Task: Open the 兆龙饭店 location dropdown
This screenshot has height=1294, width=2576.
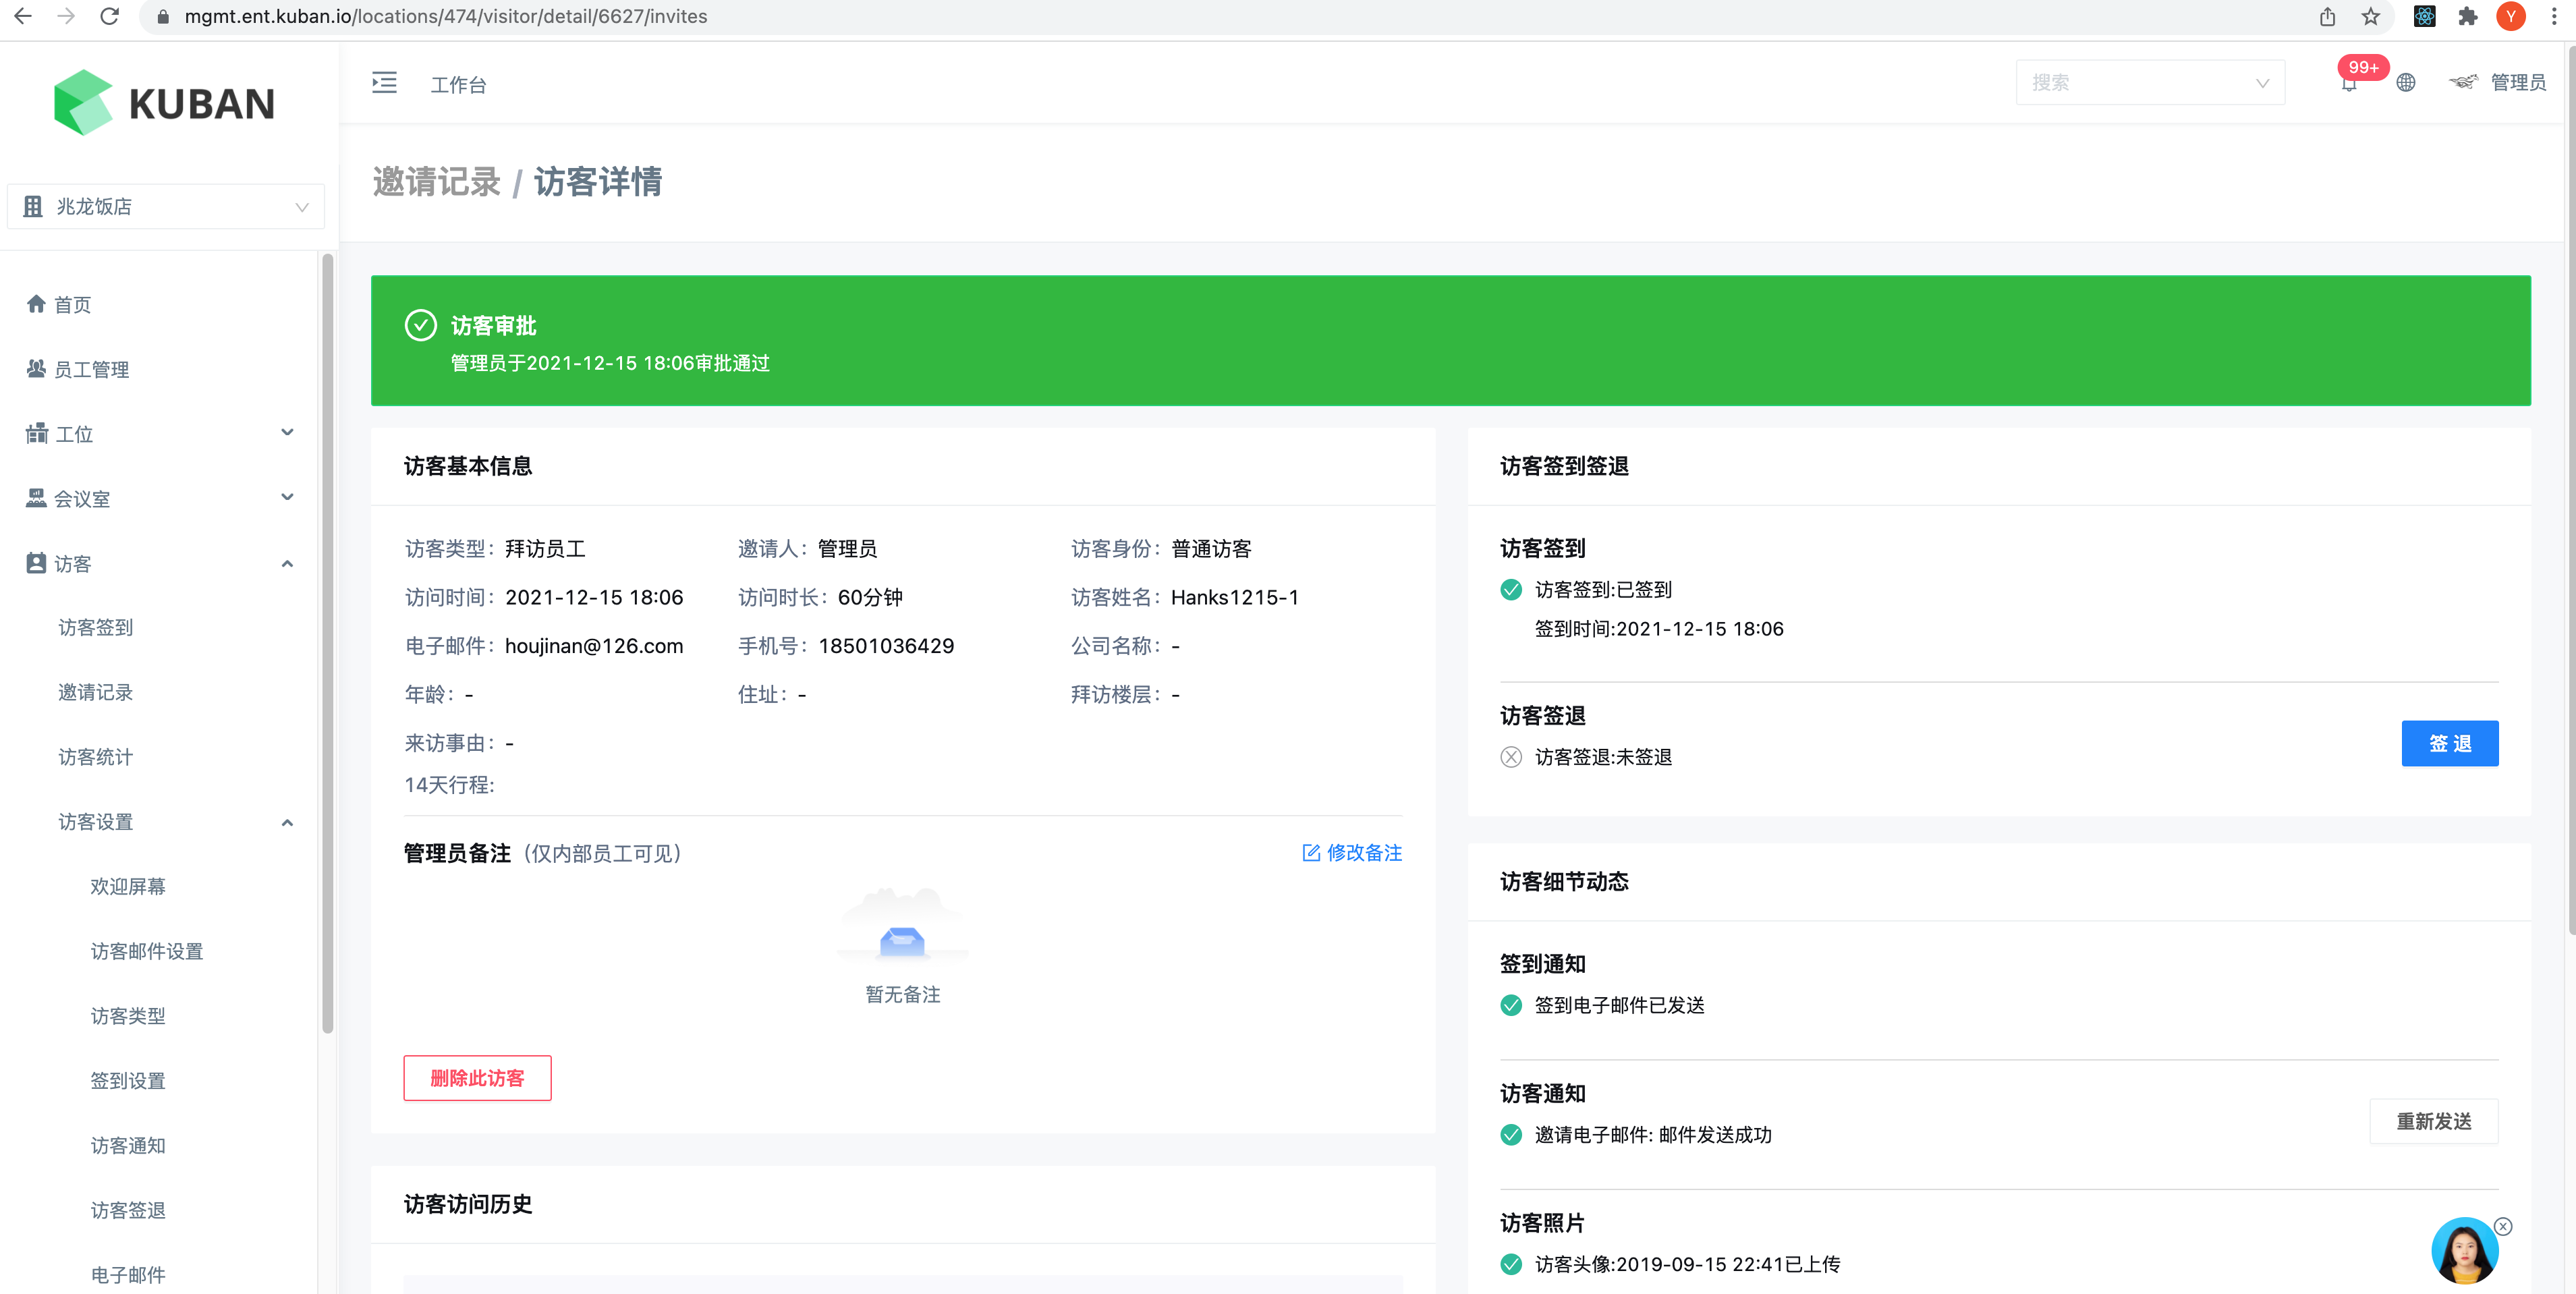Action: point(165,206)
